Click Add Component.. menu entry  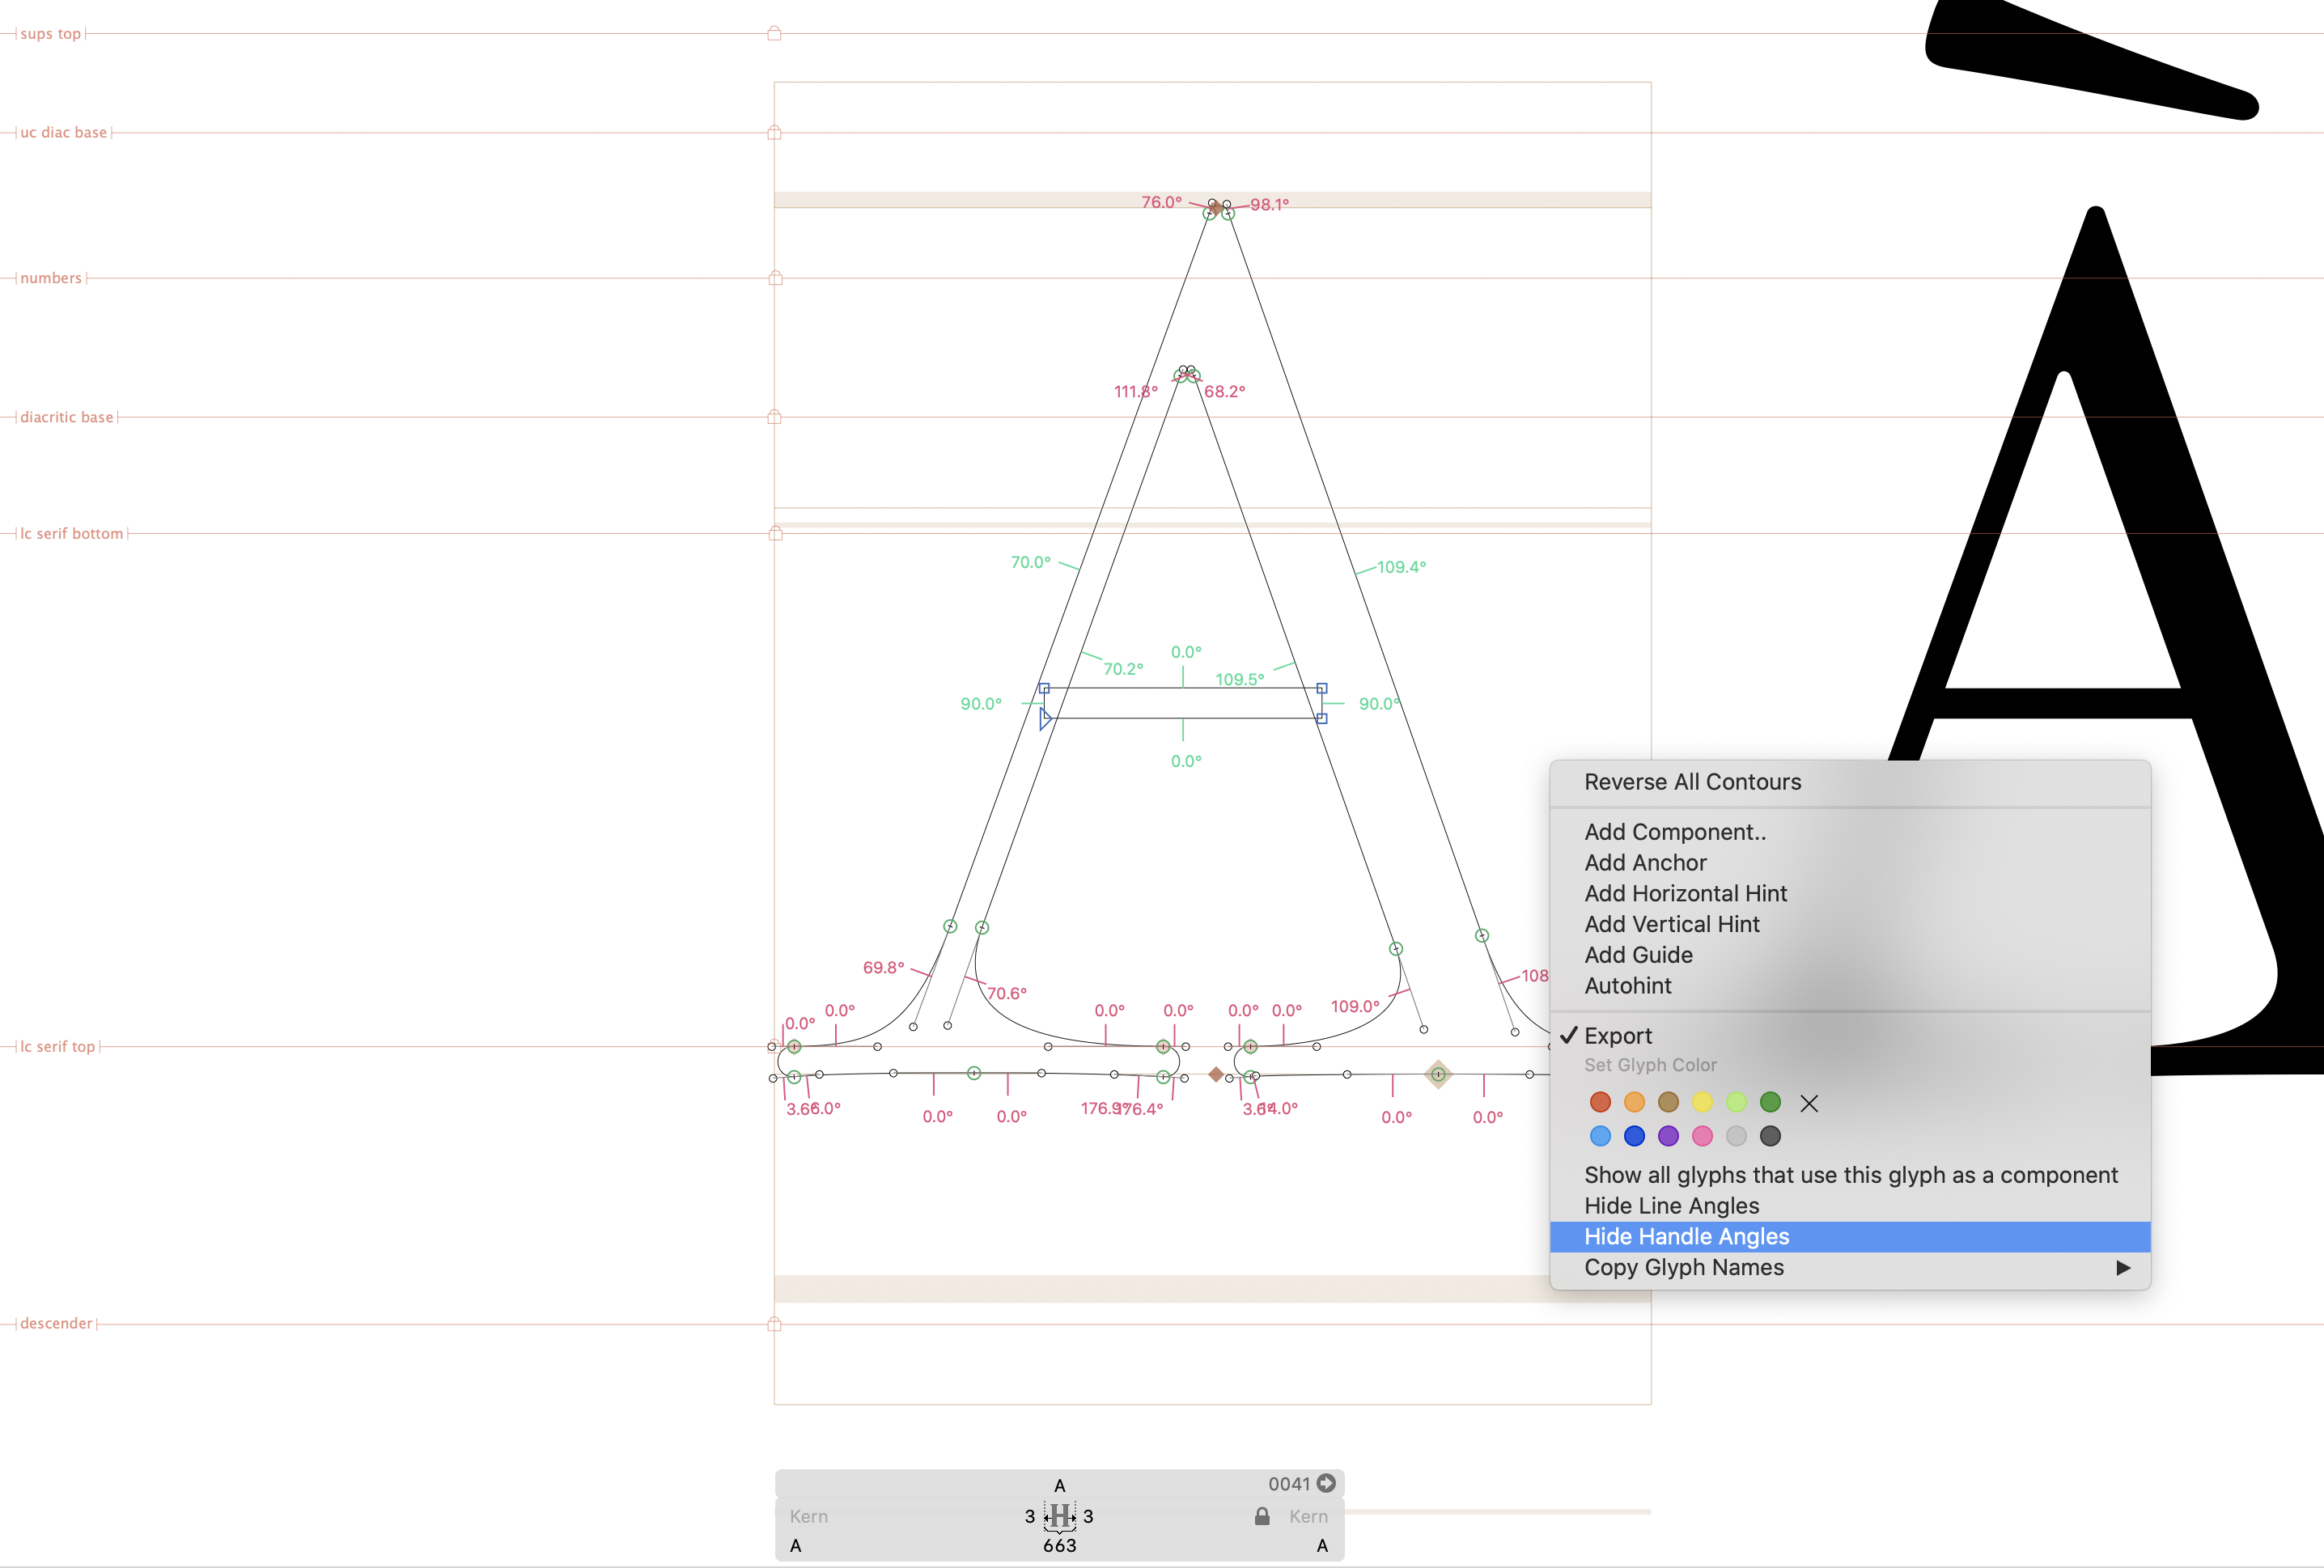[x=1674, y=832]
